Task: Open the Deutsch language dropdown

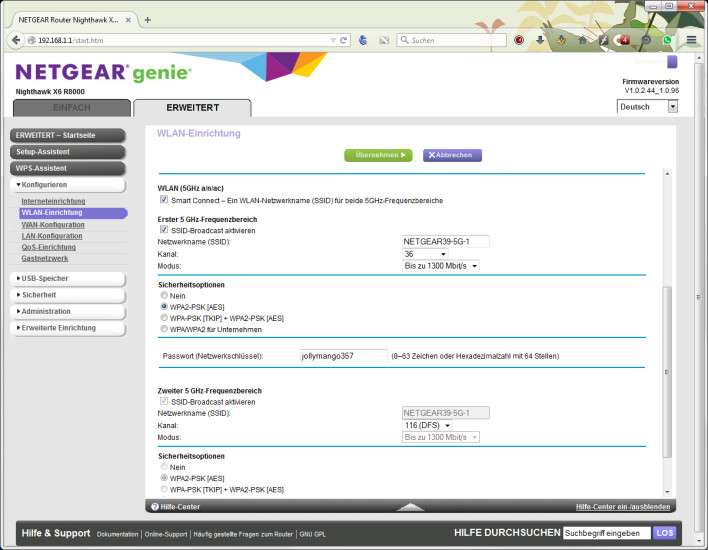Action: tap(647, 107)
